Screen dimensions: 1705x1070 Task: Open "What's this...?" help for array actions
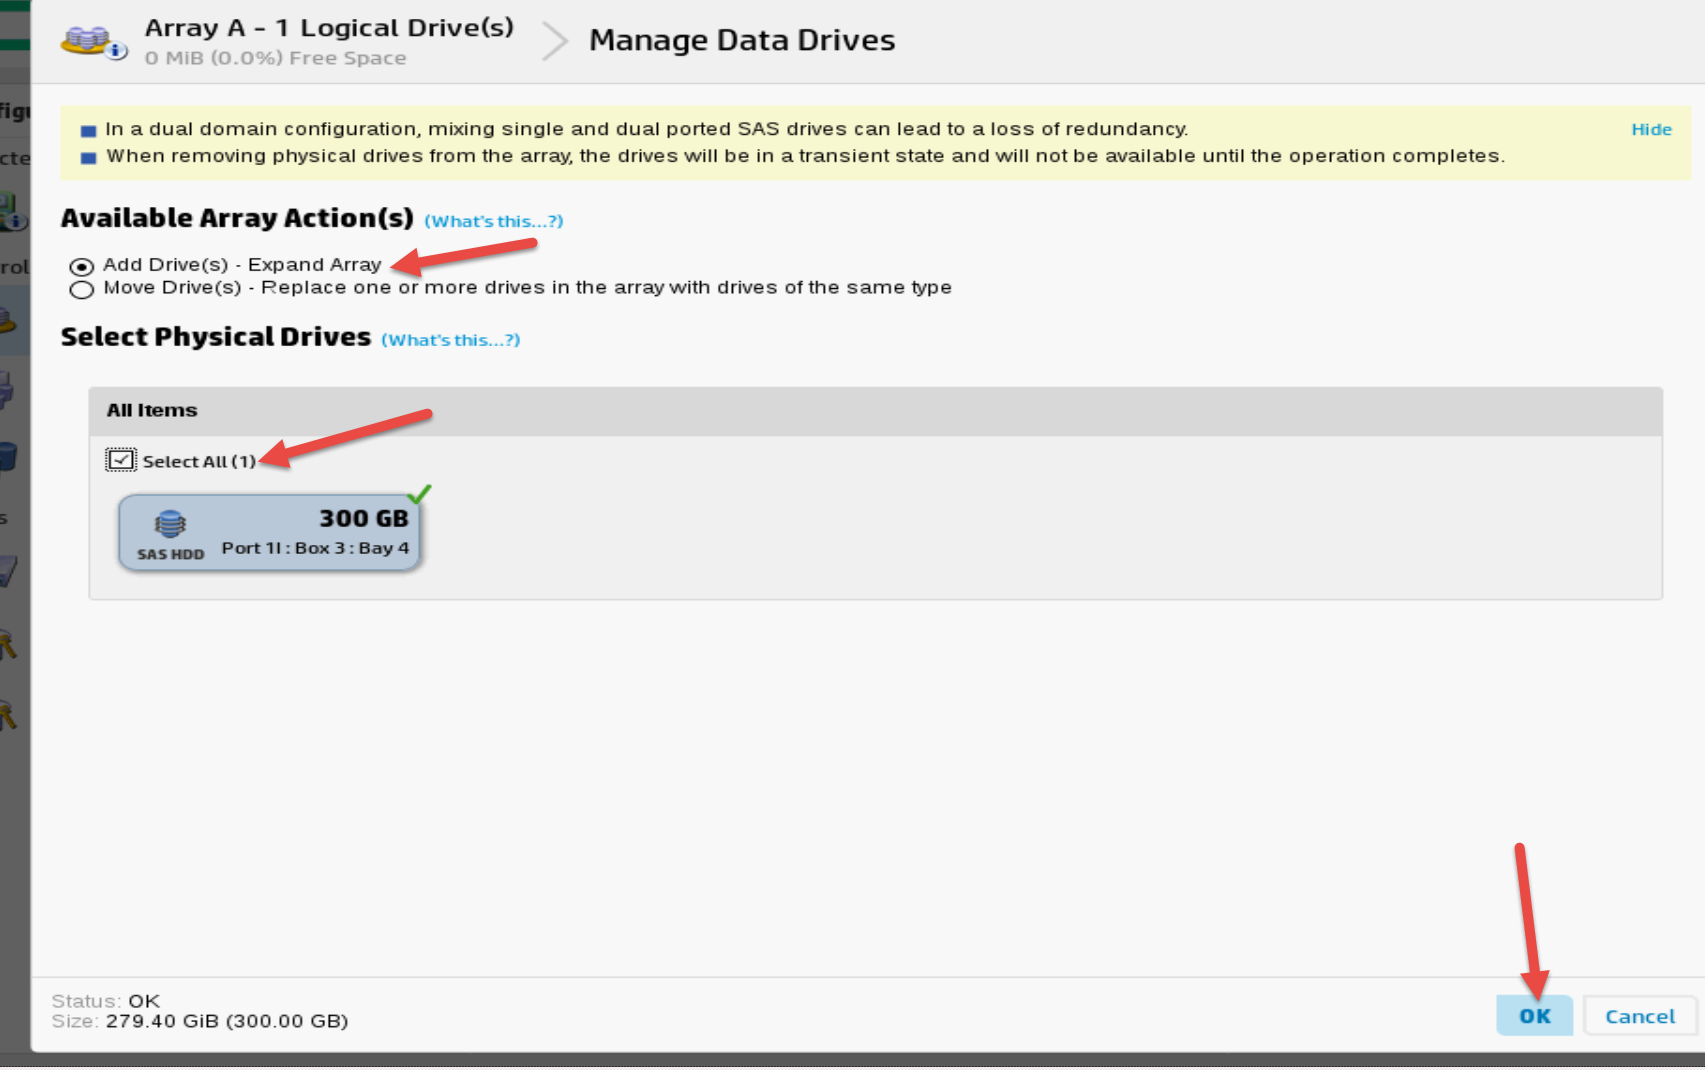[493, 221]
